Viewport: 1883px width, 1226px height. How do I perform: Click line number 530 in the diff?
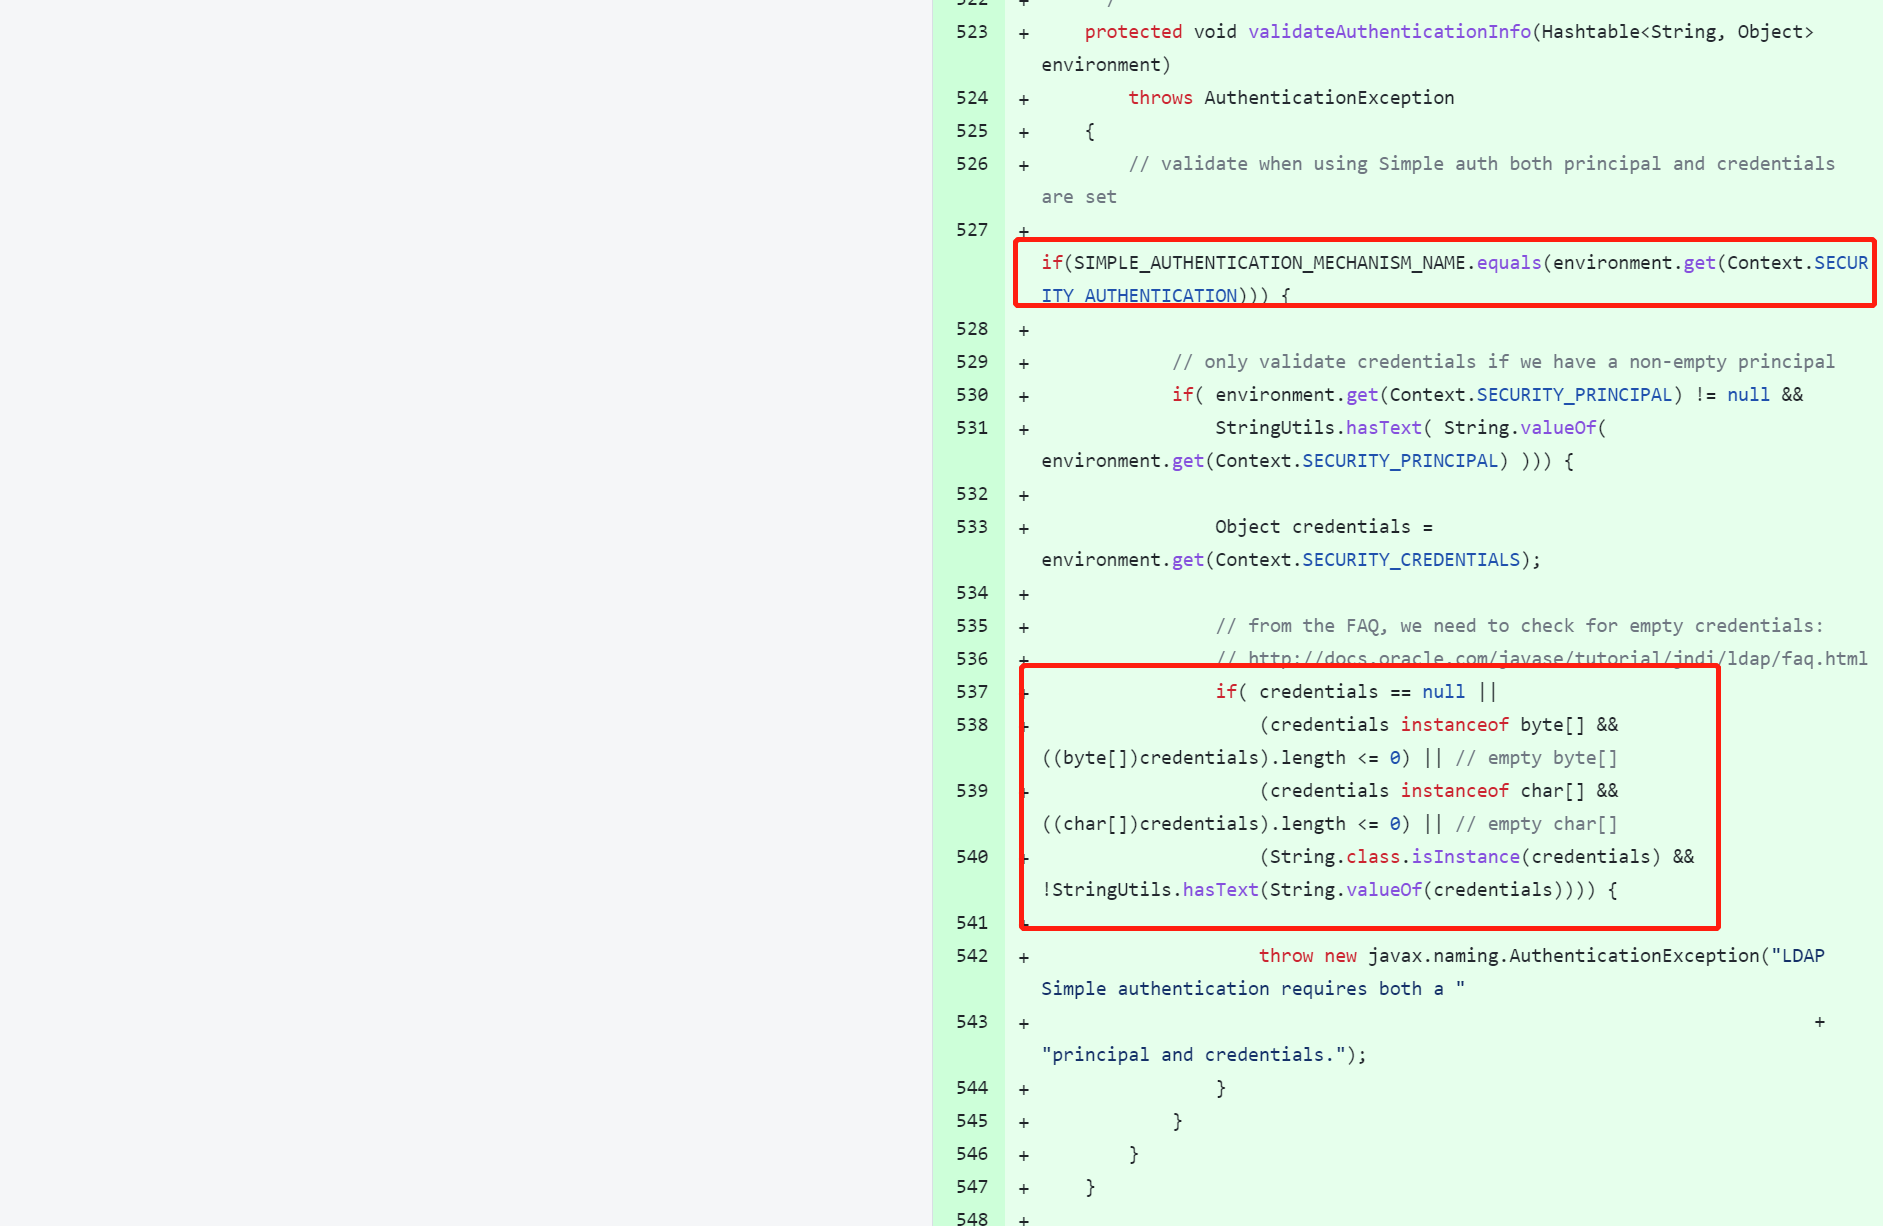(971, 395)
